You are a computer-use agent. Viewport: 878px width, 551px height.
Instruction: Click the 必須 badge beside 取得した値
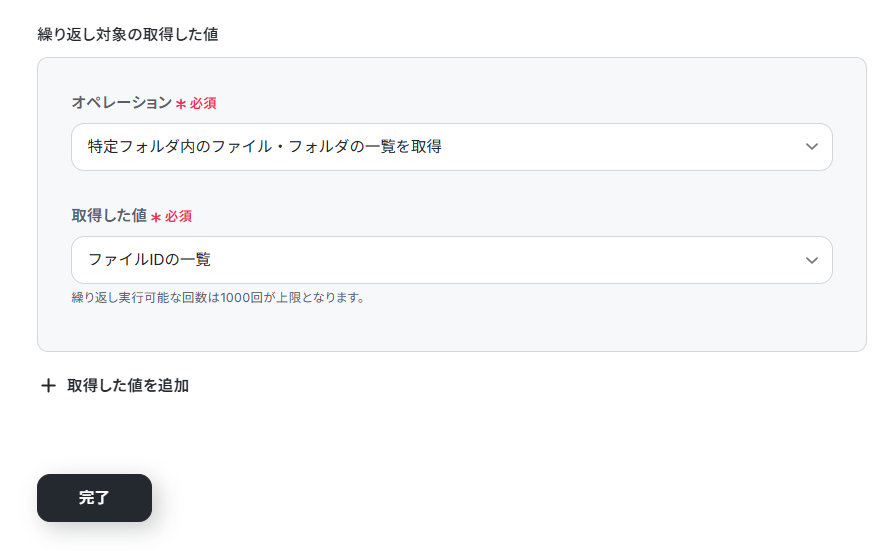click(x=178, y=217)
